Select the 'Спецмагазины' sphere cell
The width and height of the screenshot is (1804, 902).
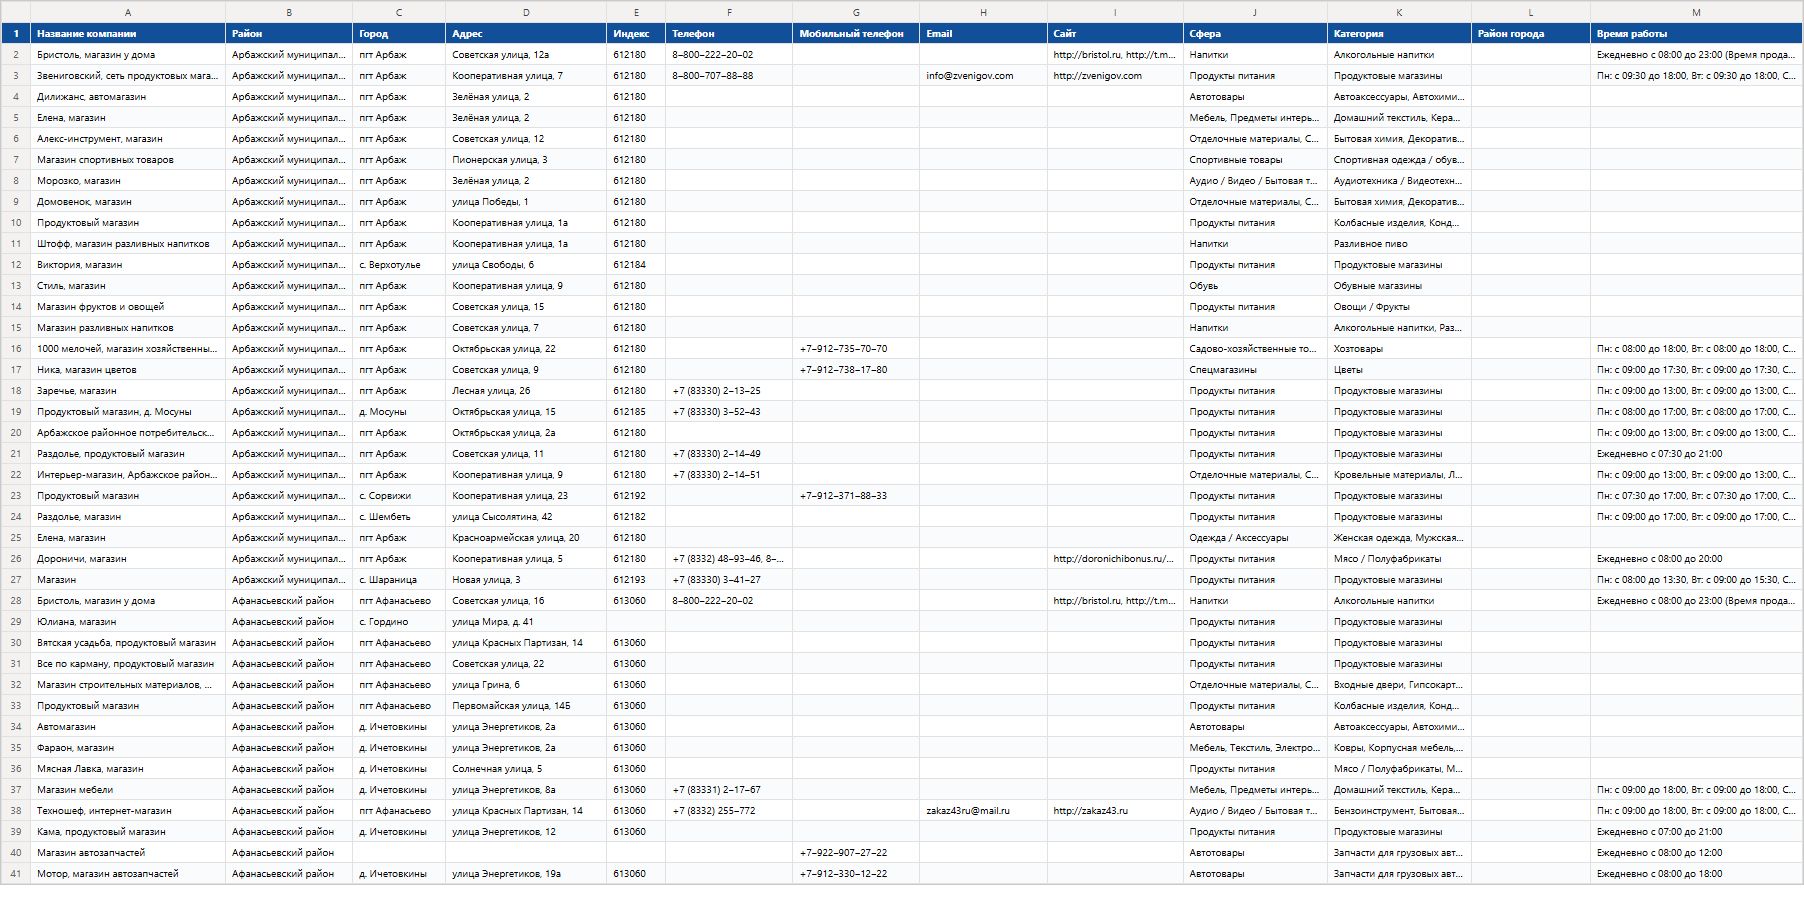tap(1255, 370)
